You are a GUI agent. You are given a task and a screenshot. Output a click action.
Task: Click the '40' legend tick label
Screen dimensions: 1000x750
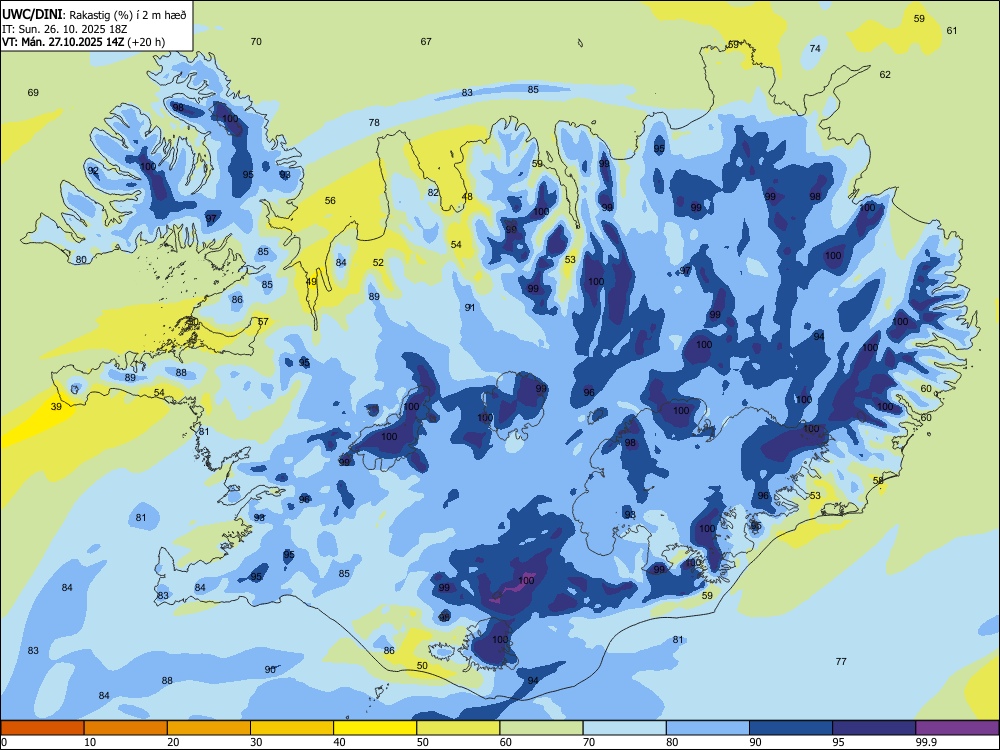tap(339, 742)
